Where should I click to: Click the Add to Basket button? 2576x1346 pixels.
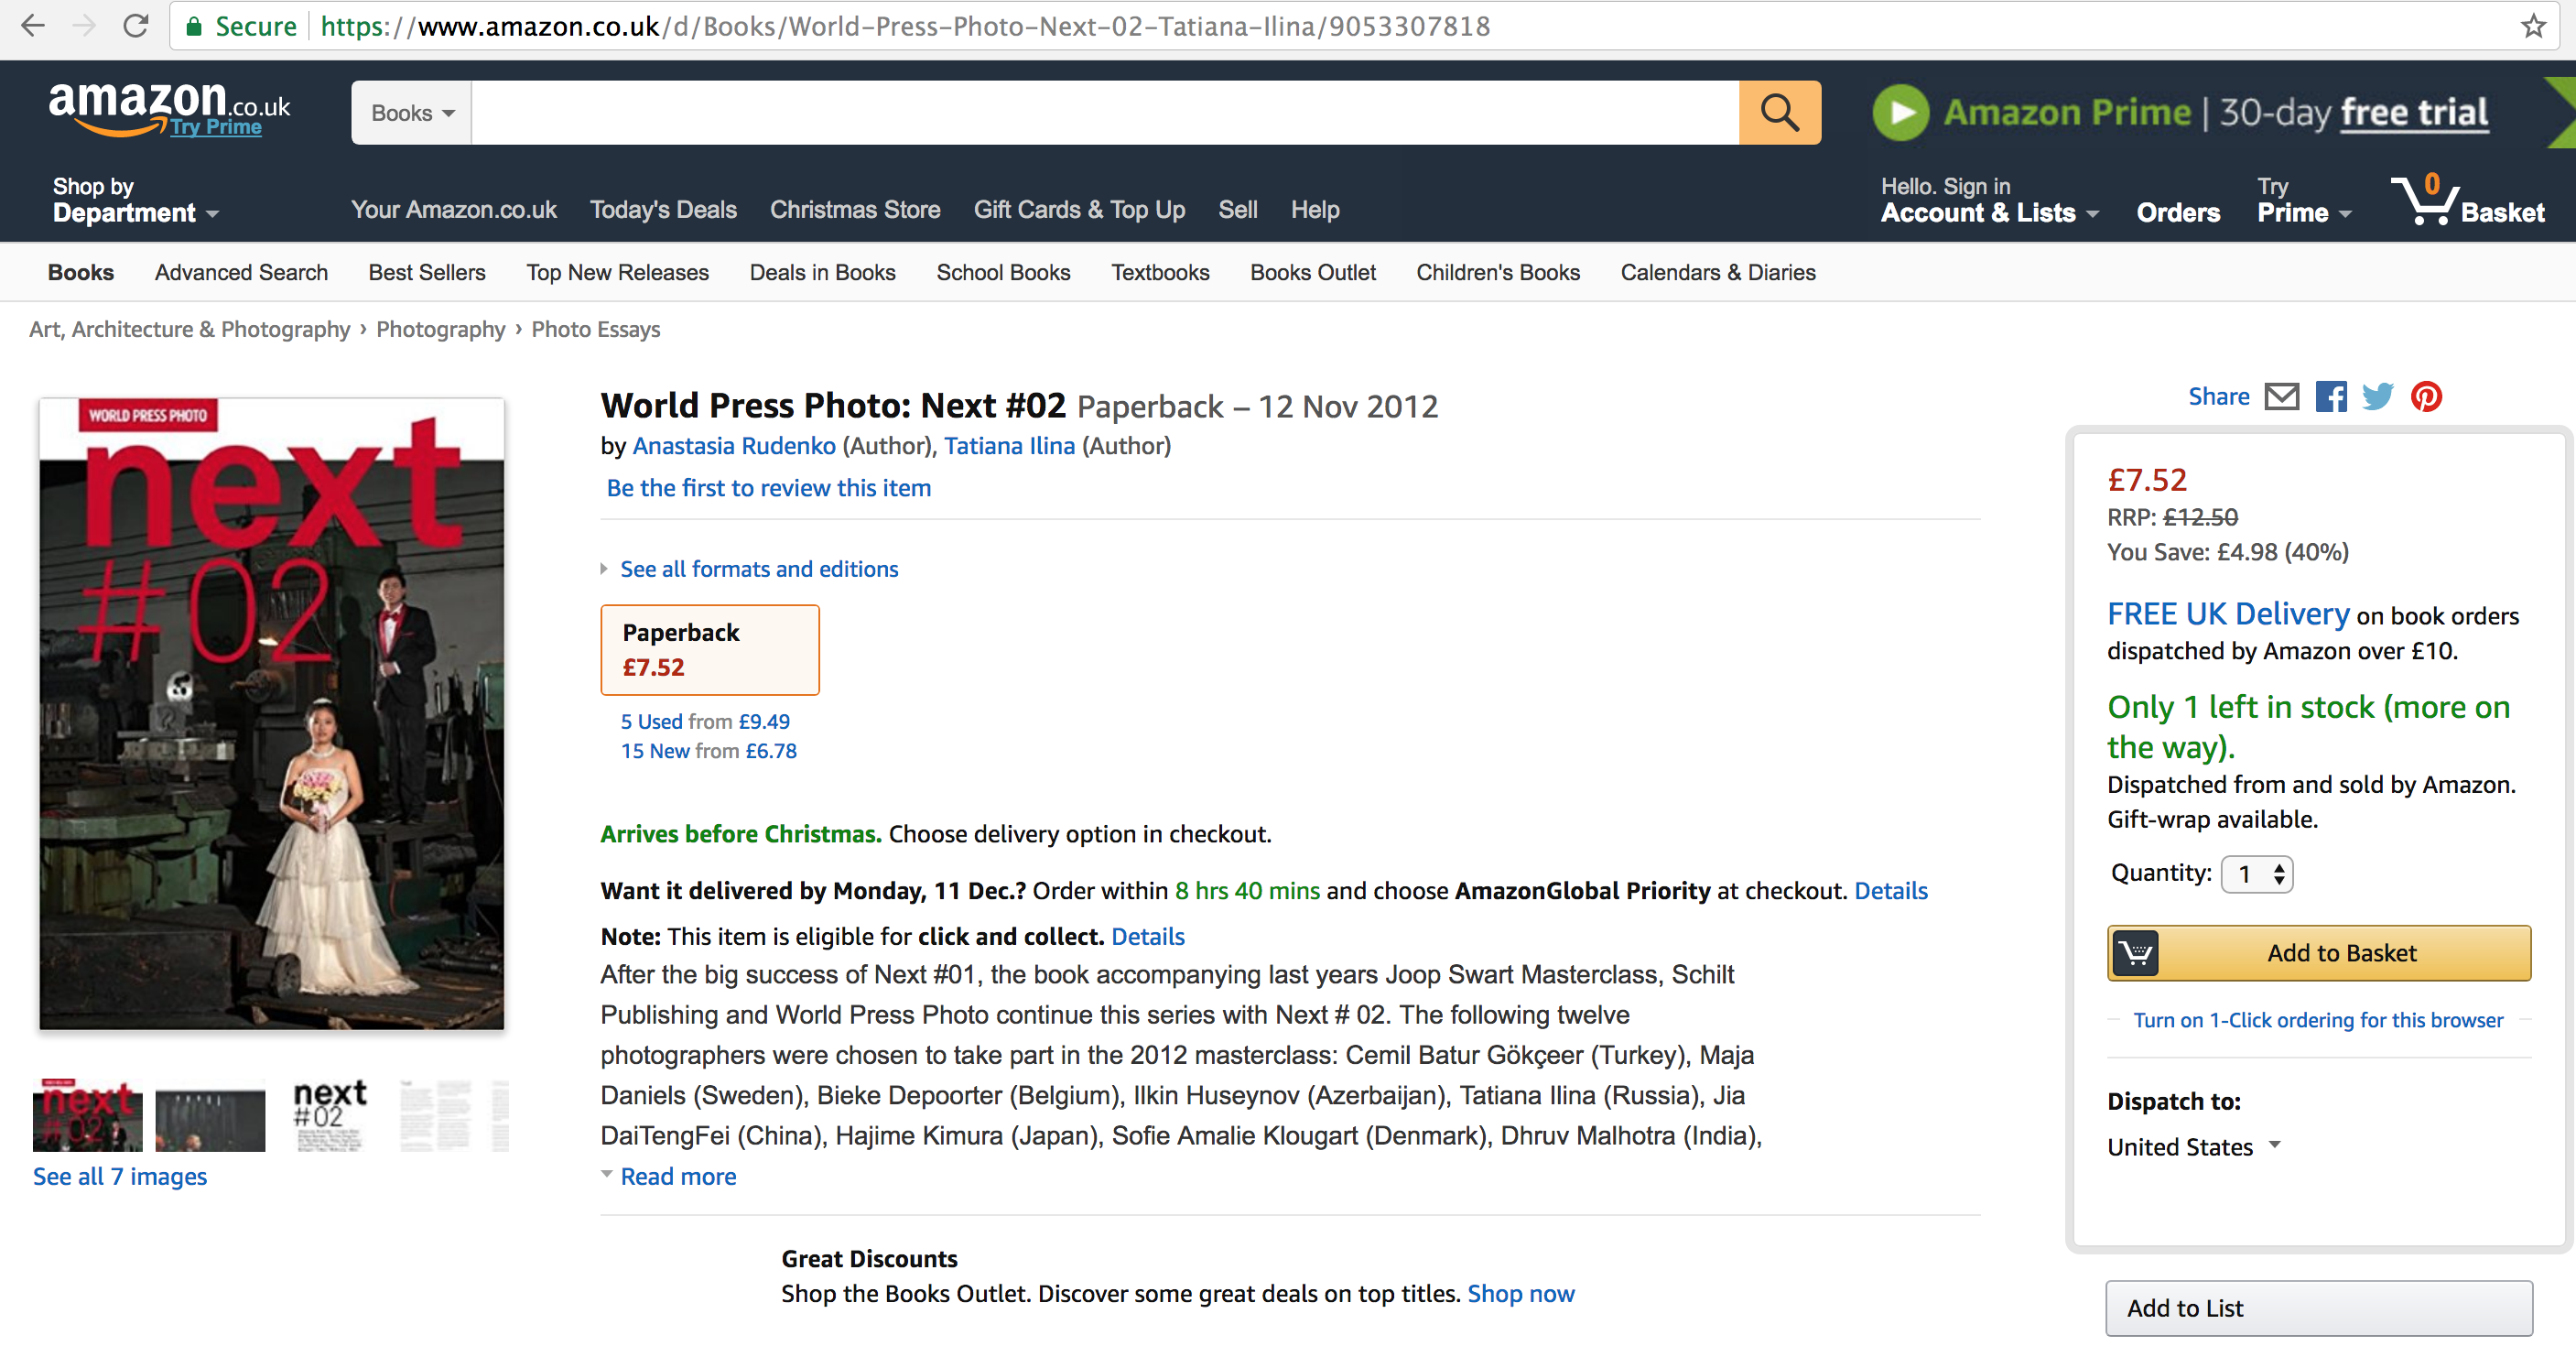(x=2319, y=953)
